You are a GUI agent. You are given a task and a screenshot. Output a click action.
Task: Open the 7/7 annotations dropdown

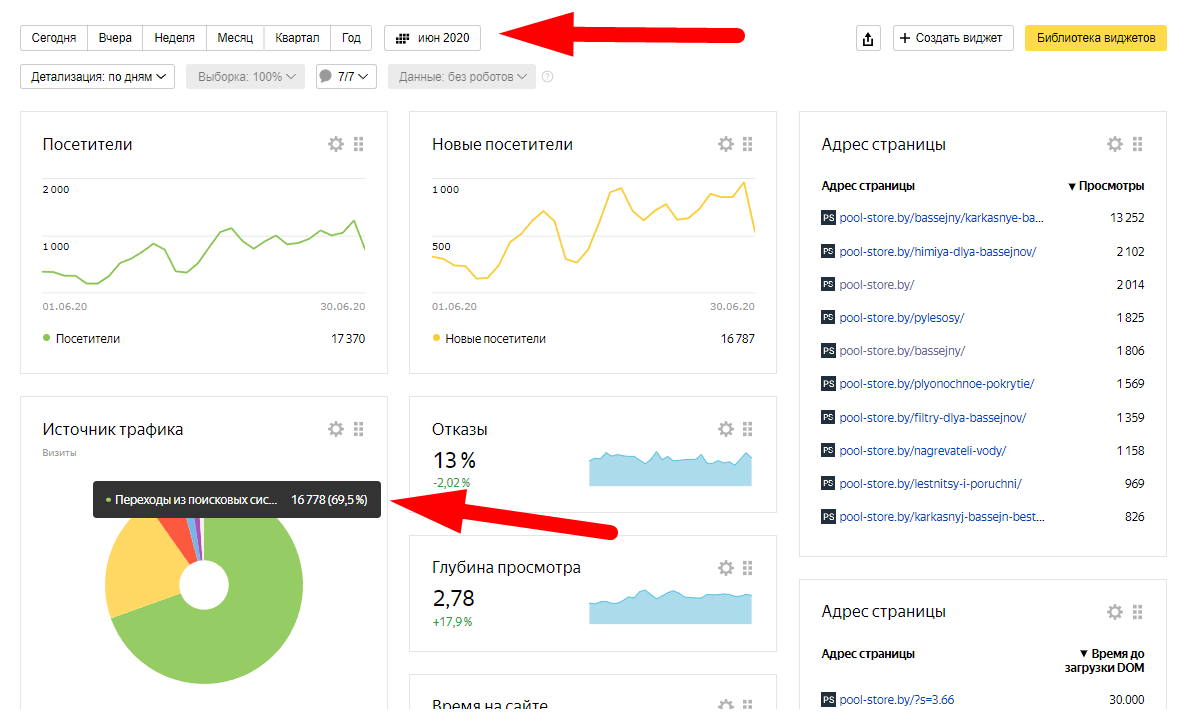pos(346,76)
